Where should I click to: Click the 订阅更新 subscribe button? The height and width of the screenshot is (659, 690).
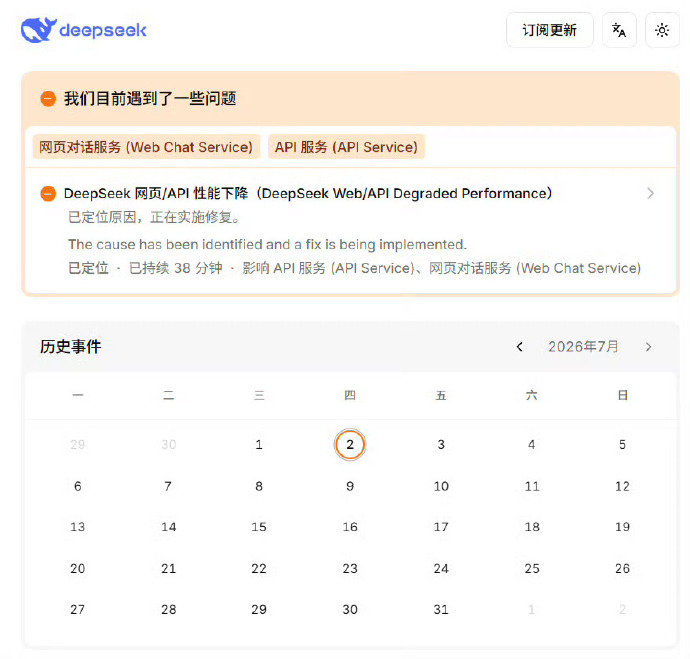pos(549,30)
